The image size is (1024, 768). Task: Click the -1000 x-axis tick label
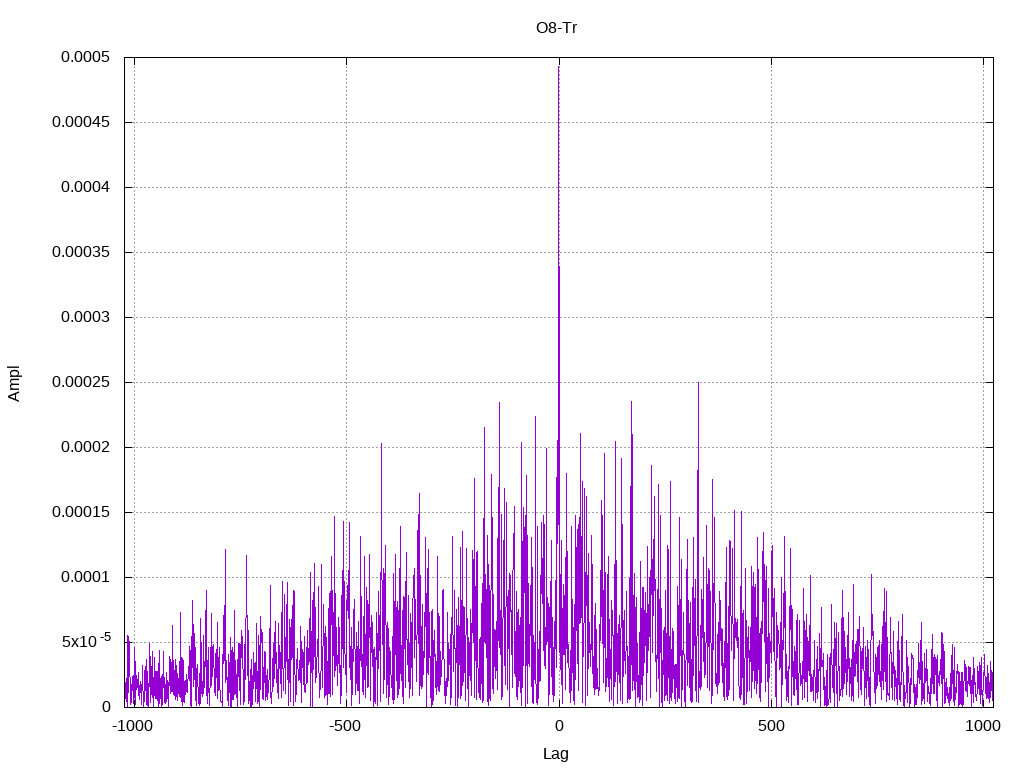133,726
